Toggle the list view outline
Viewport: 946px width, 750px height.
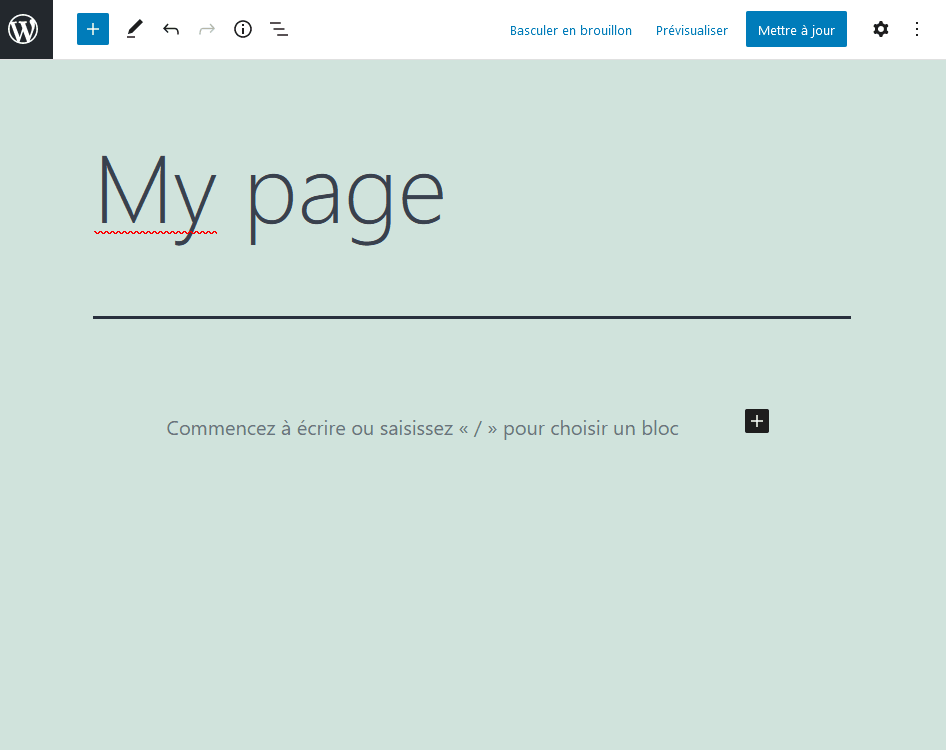click(x=279, y=29)
